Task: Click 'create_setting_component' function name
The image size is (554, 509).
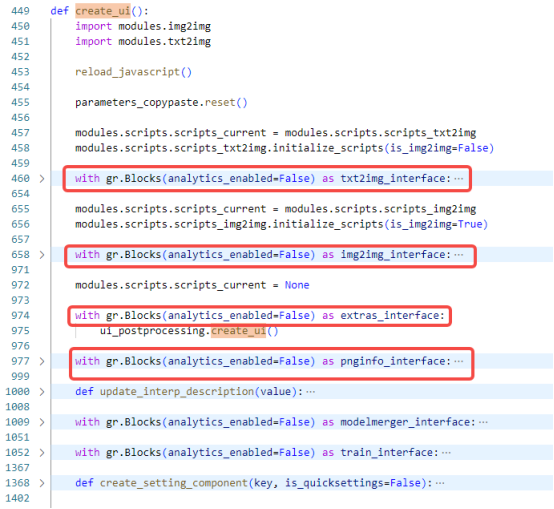Action: 174,483
